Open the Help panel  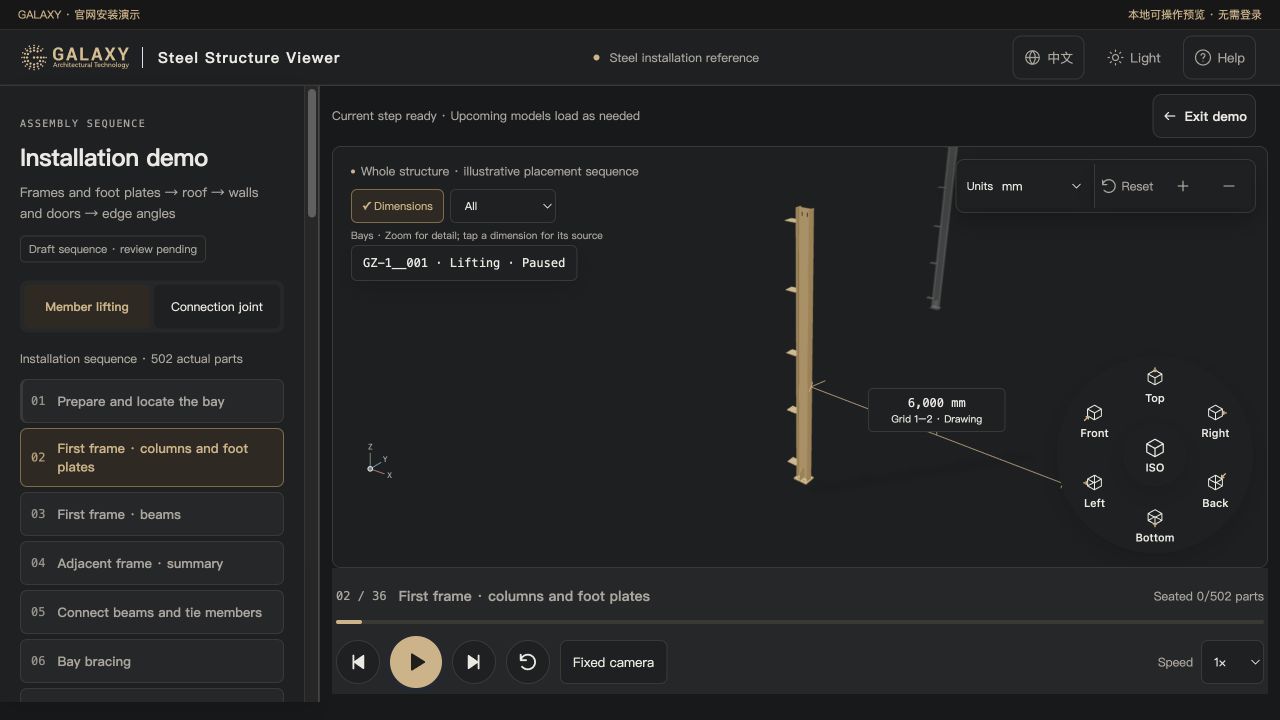[1219, 58]
